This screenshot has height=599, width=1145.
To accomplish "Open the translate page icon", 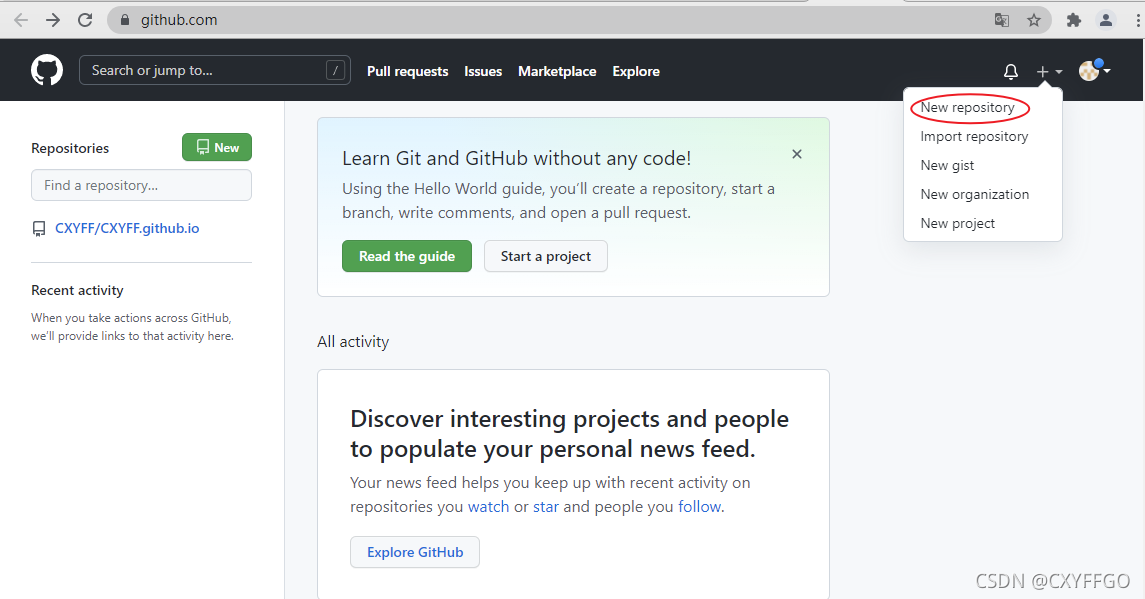I will click(1002, 20).
